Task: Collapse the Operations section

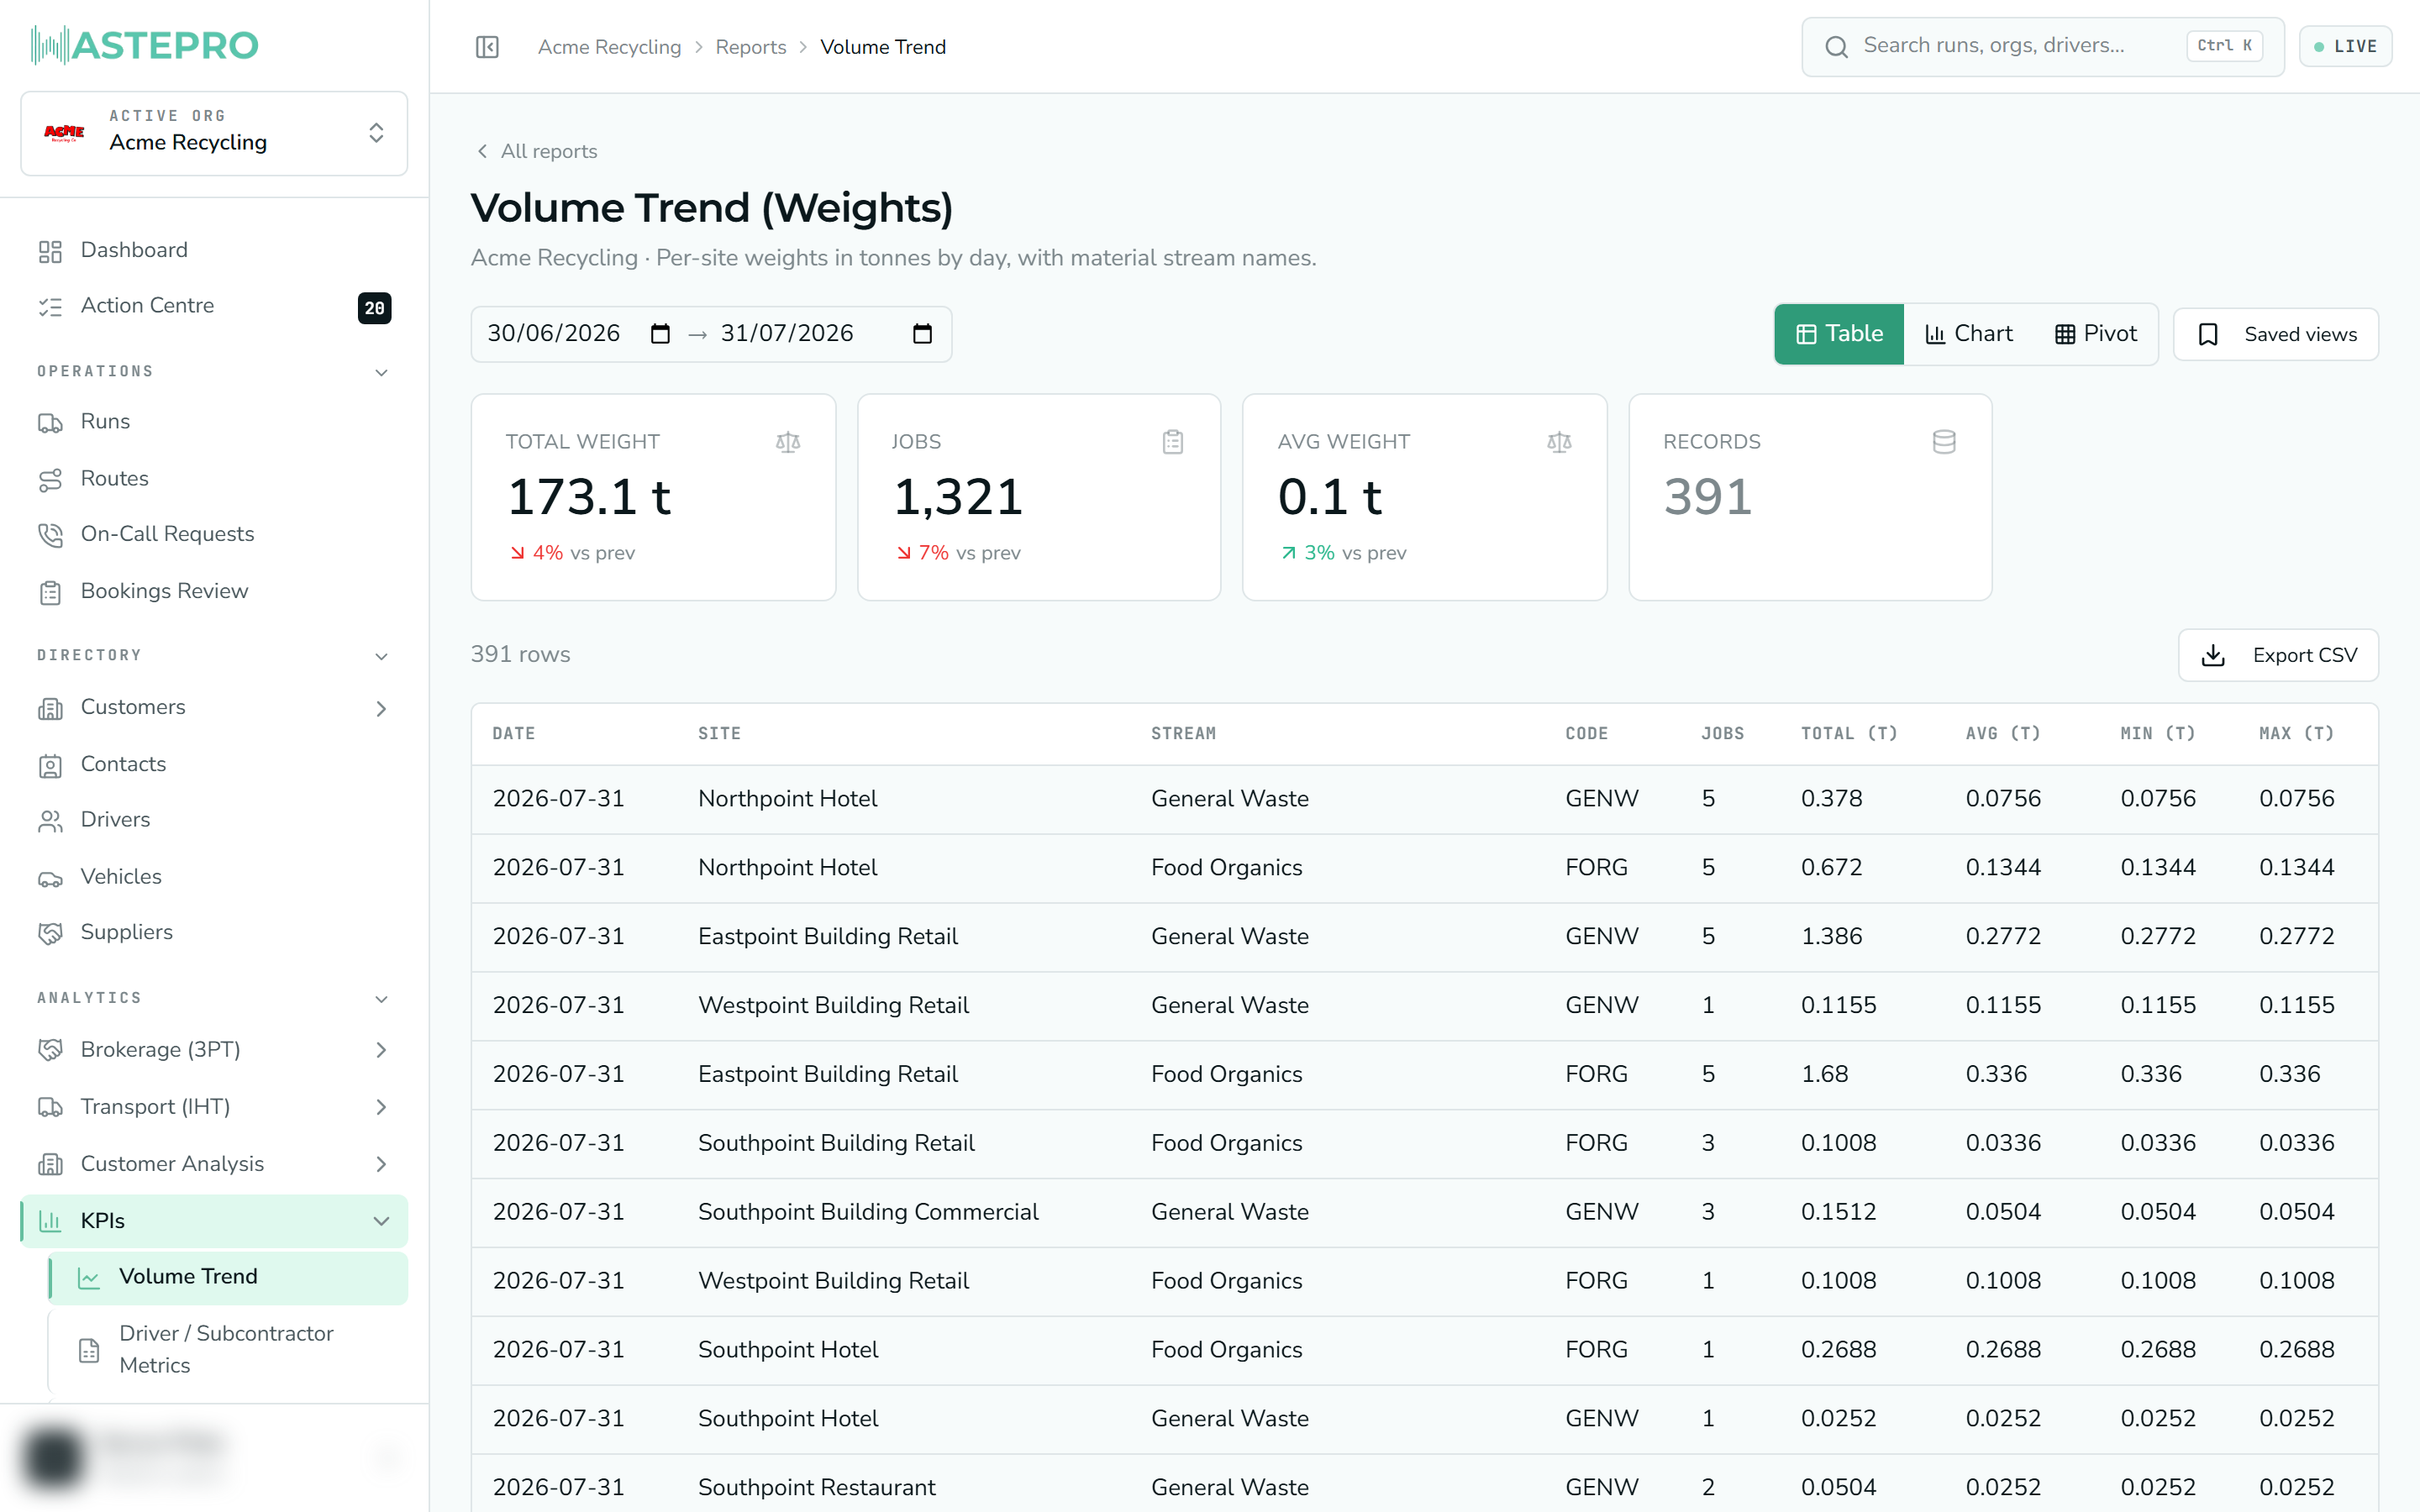Action: click(x=381, y=372)
